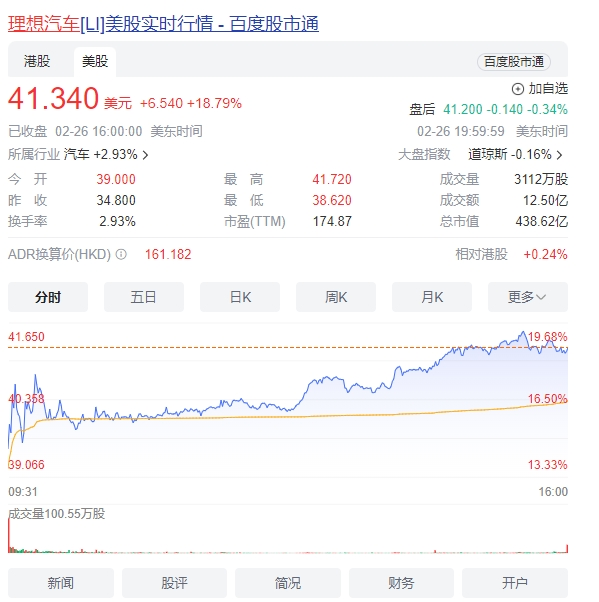Open the 新闻 section
599x602 pixels.
click(61, 583)
